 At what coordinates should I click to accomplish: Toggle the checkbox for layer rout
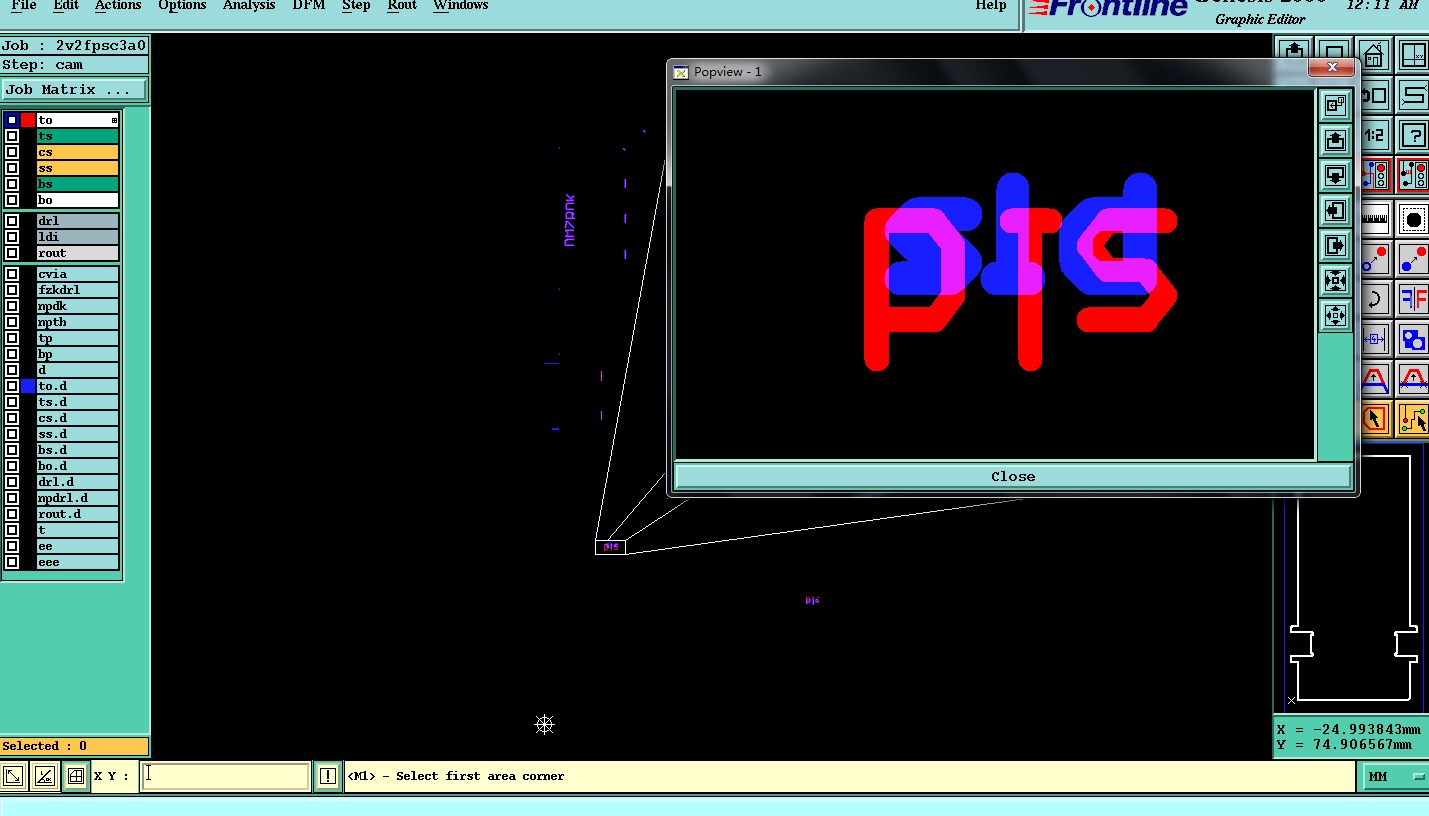(x=12, y=253)
